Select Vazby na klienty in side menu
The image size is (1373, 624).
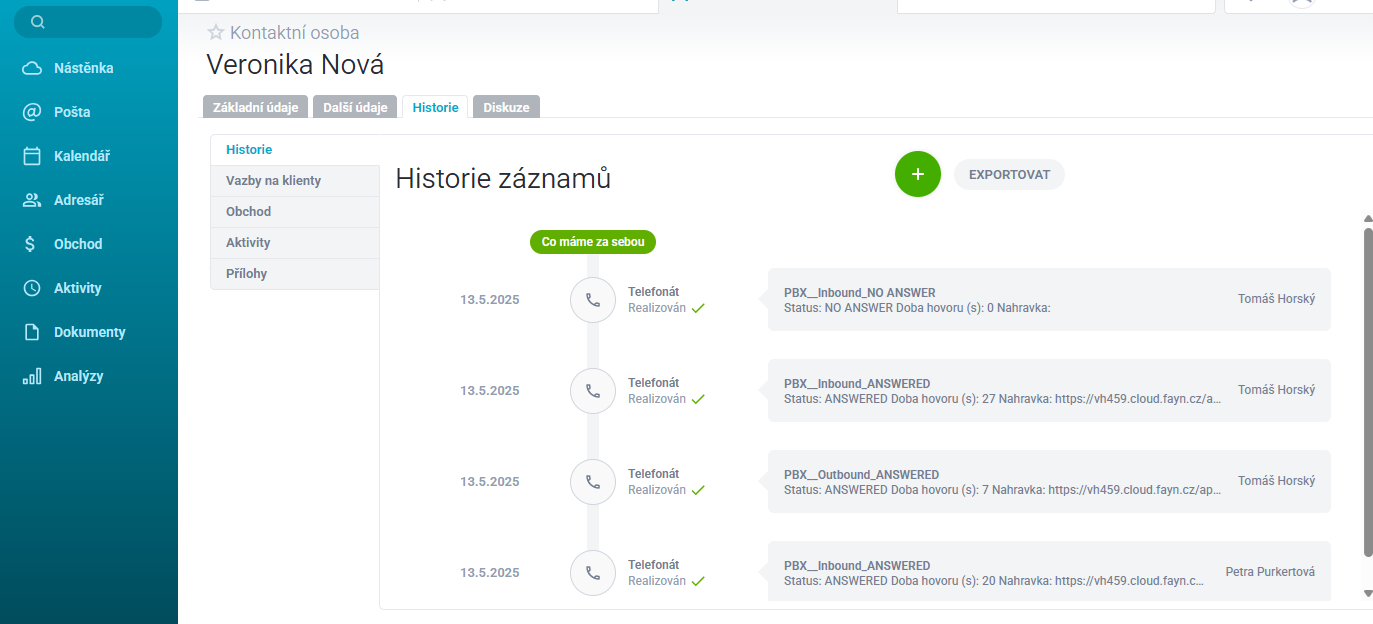tap(273, 181)
